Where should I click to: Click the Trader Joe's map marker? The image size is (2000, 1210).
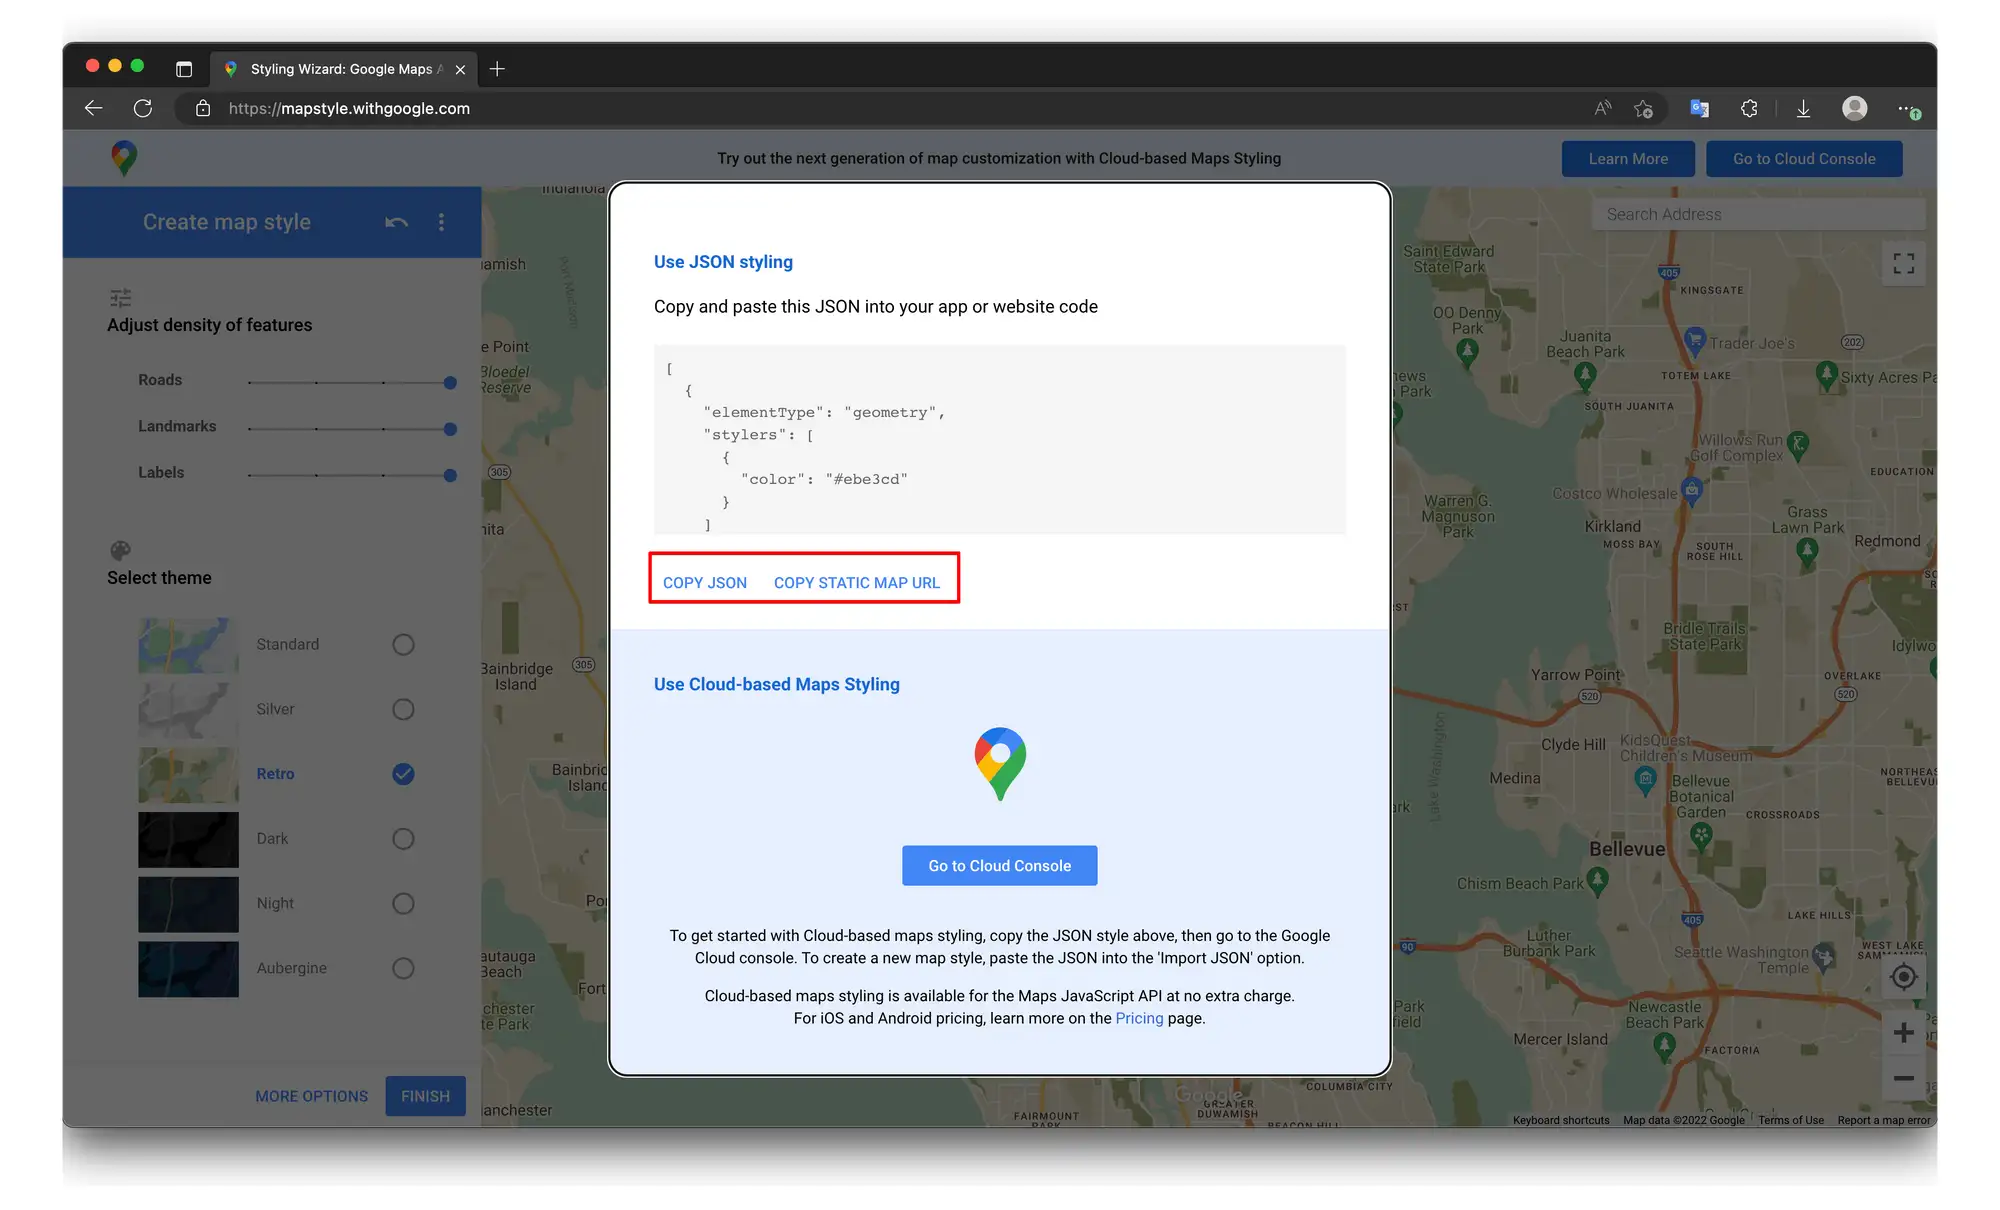tap(1694, 341)
